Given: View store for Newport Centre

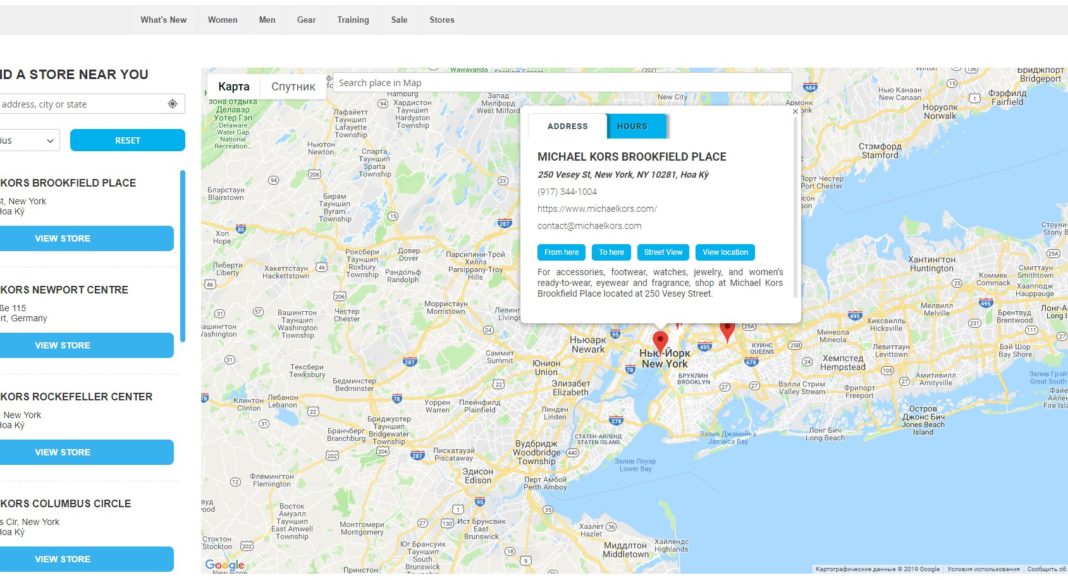Looking at the screenshot, I should pyautogui.click(x=86, y=345).
